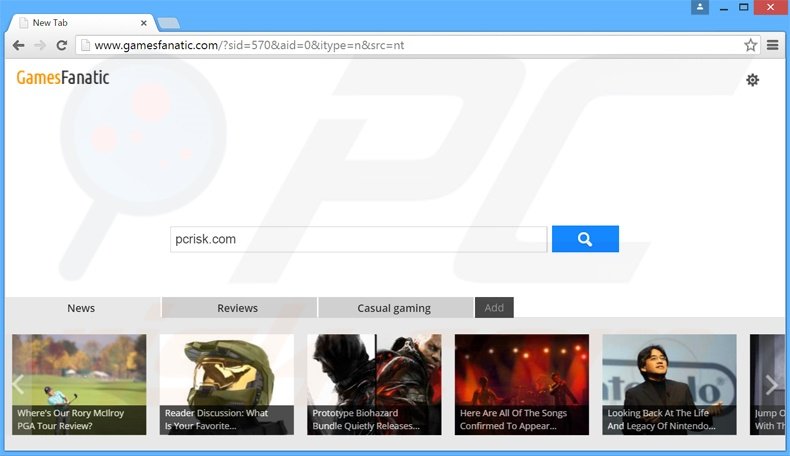Open GamesFanatic settings gear
The height and width of the screenshot is (456, 790).
752,80
